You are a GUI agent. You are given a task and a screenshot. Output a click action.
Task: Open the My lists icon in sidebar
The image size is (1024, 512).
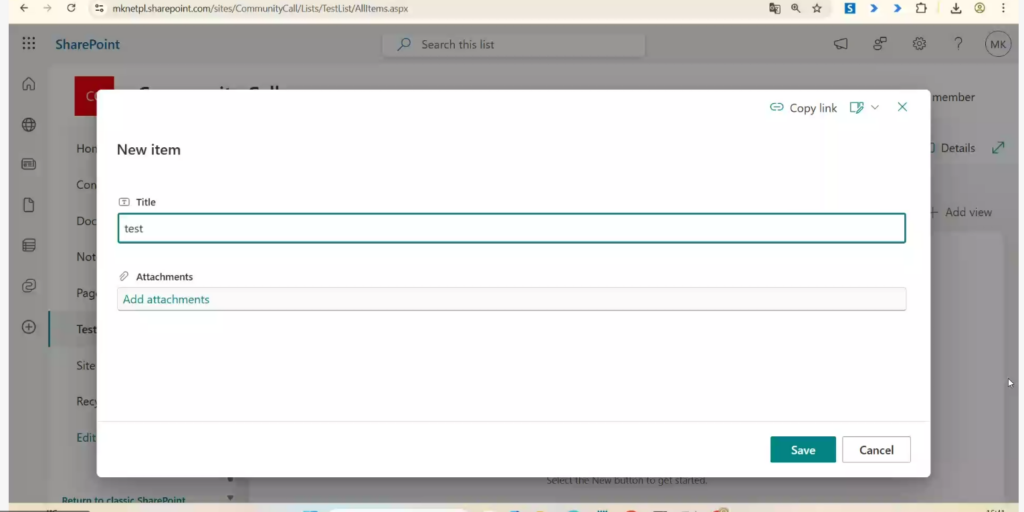click(x=29, y=246)
